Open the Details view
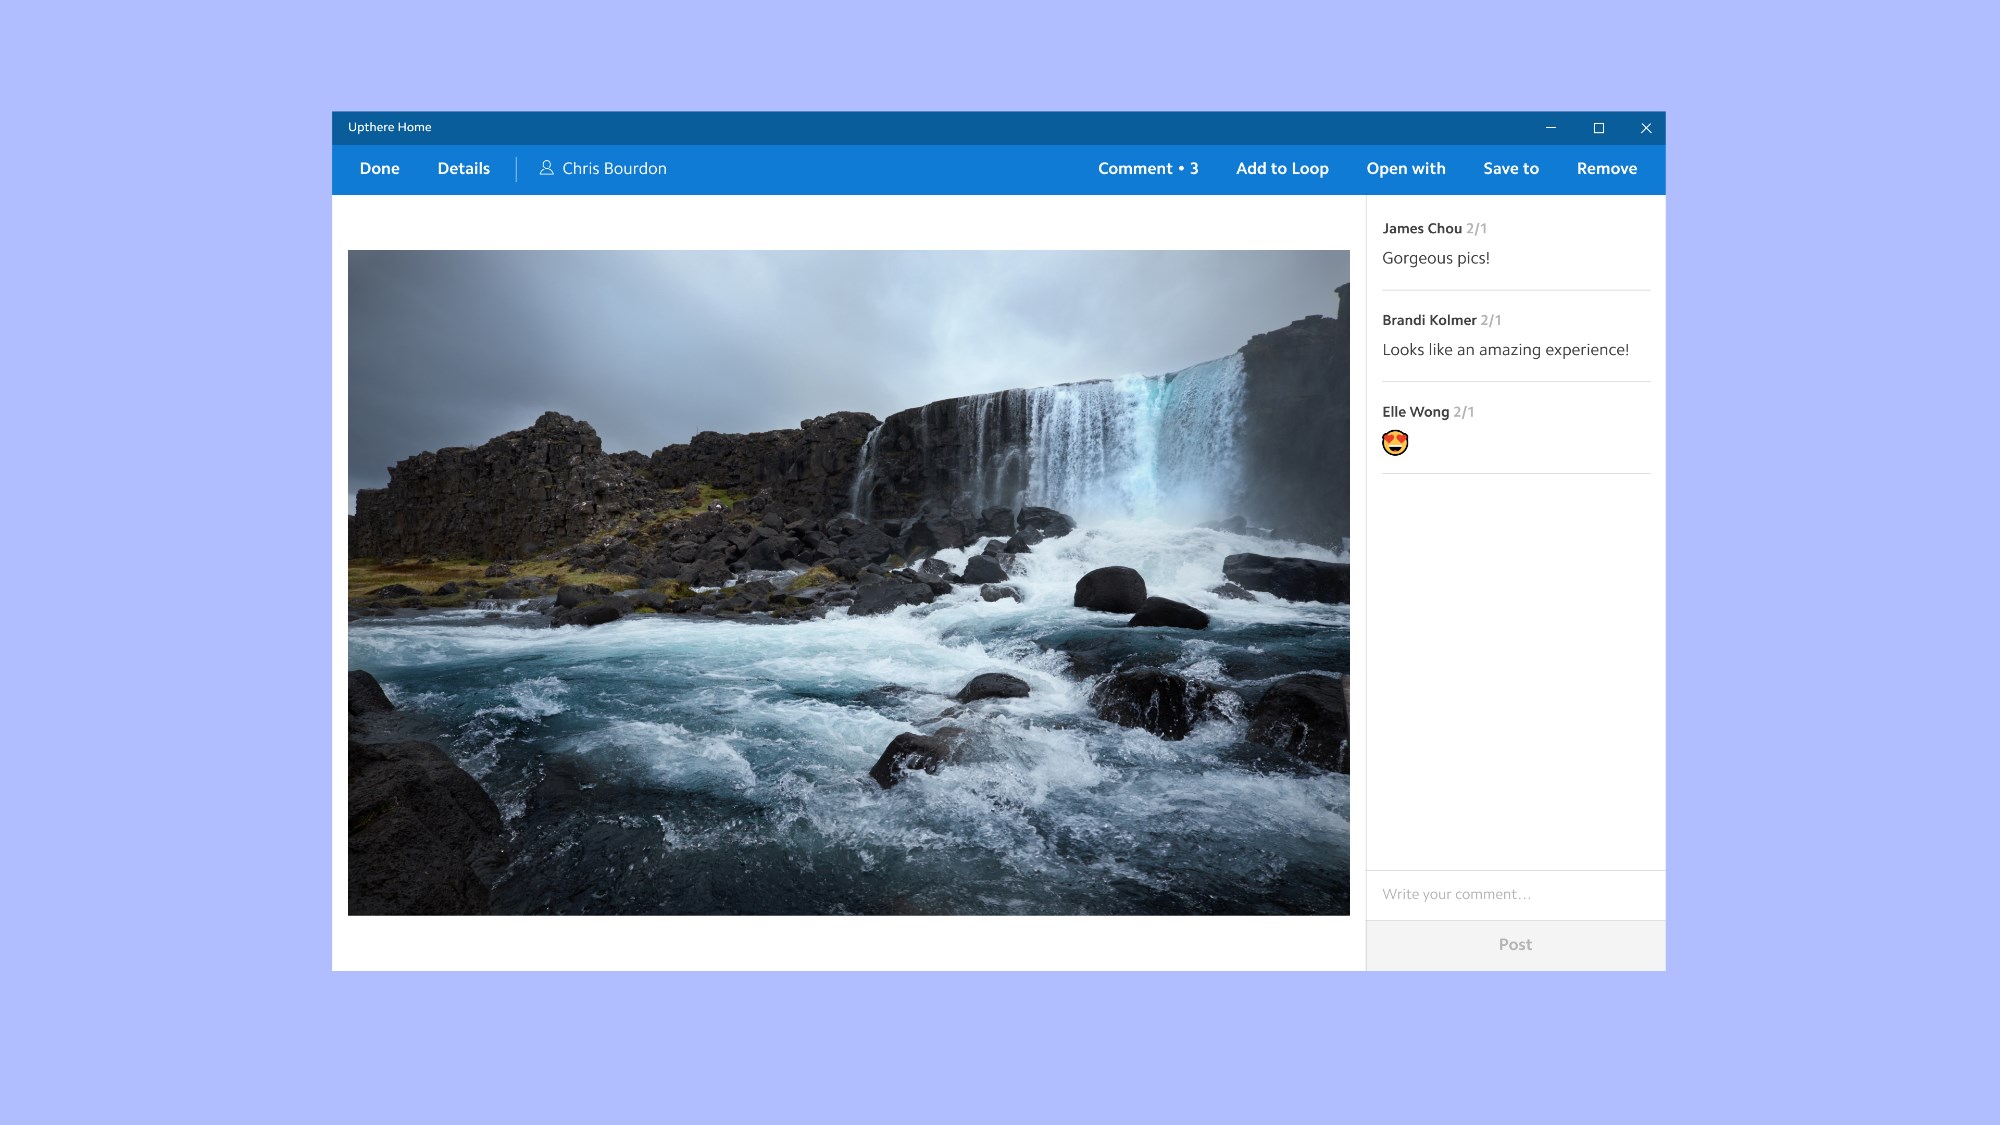The width and height of the screenshot is (2000, 1125). (463, 169)
